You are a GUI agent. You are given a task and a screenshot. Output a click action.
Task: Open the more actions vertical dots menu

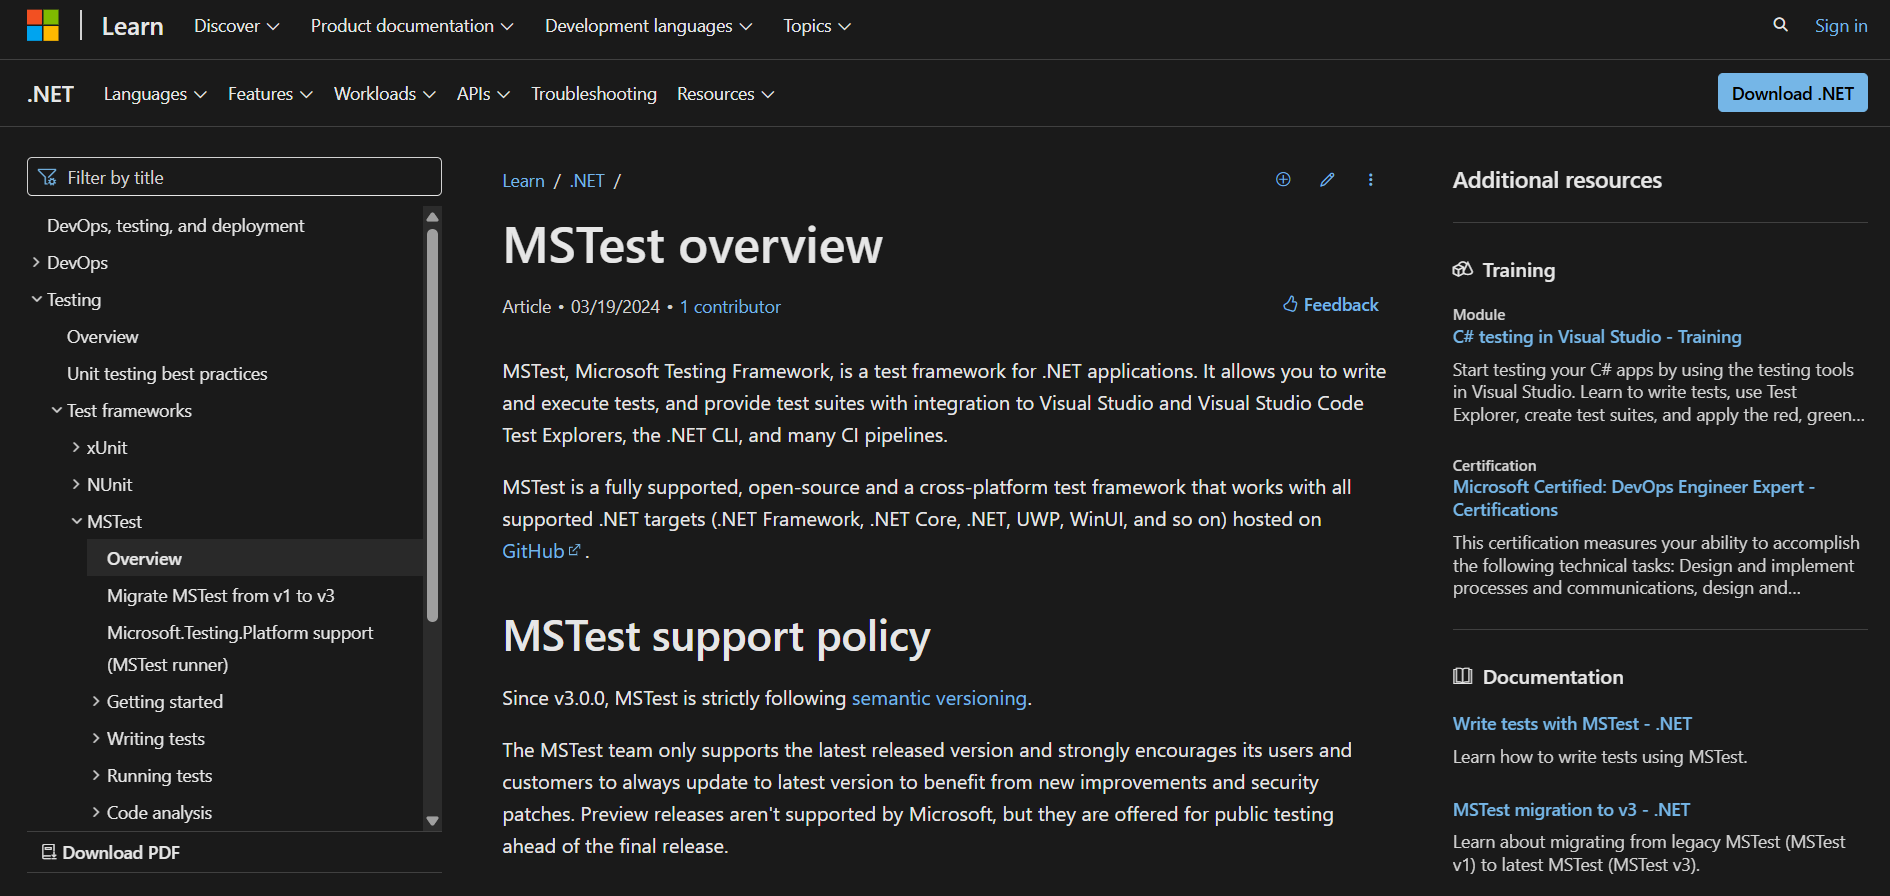pyautogui.click(x=1370, y=180)
